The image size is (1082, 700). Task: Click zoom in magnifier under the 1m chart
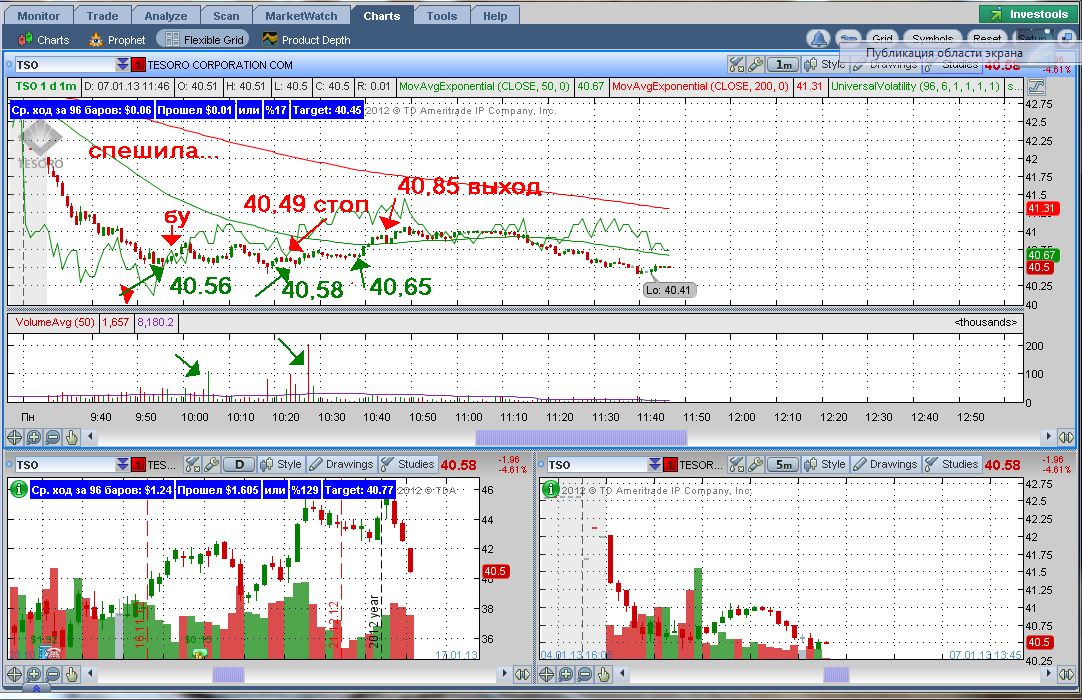33,437
